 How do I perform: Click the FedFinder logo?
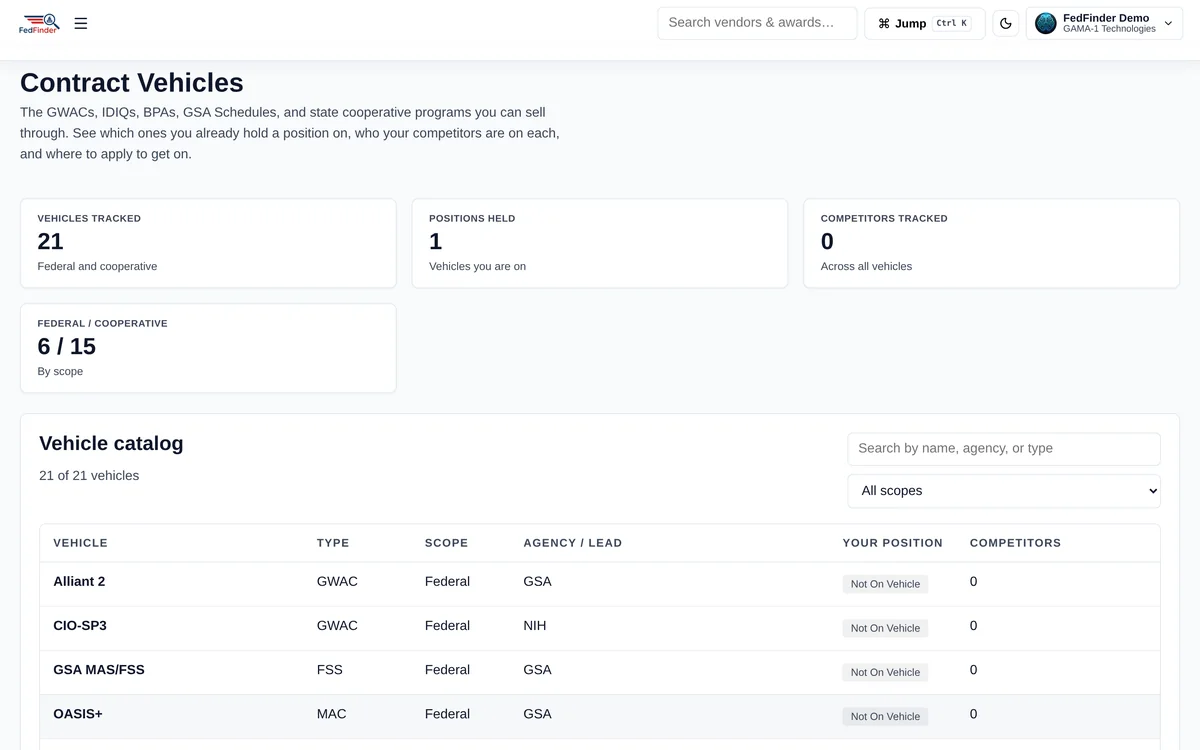click(x=39, y=23)
